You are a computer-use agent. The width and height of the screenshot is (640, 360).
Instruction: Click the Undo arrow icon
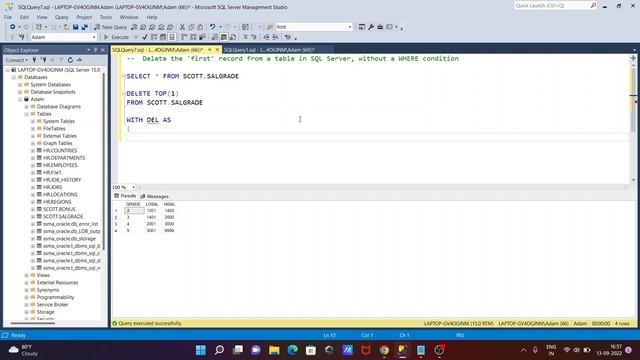pos(212,27)
